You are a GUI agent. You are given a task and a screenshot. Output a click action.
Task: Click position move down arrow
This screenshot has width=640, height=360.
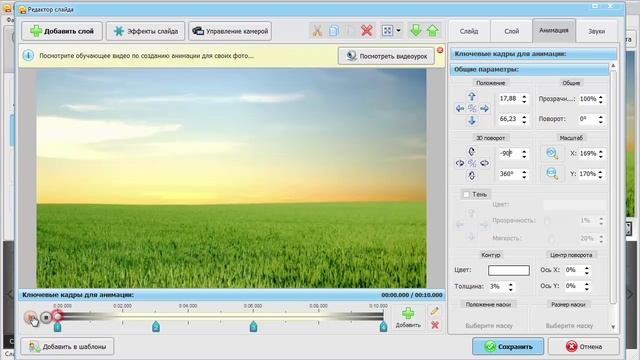[x=472, y=120]
